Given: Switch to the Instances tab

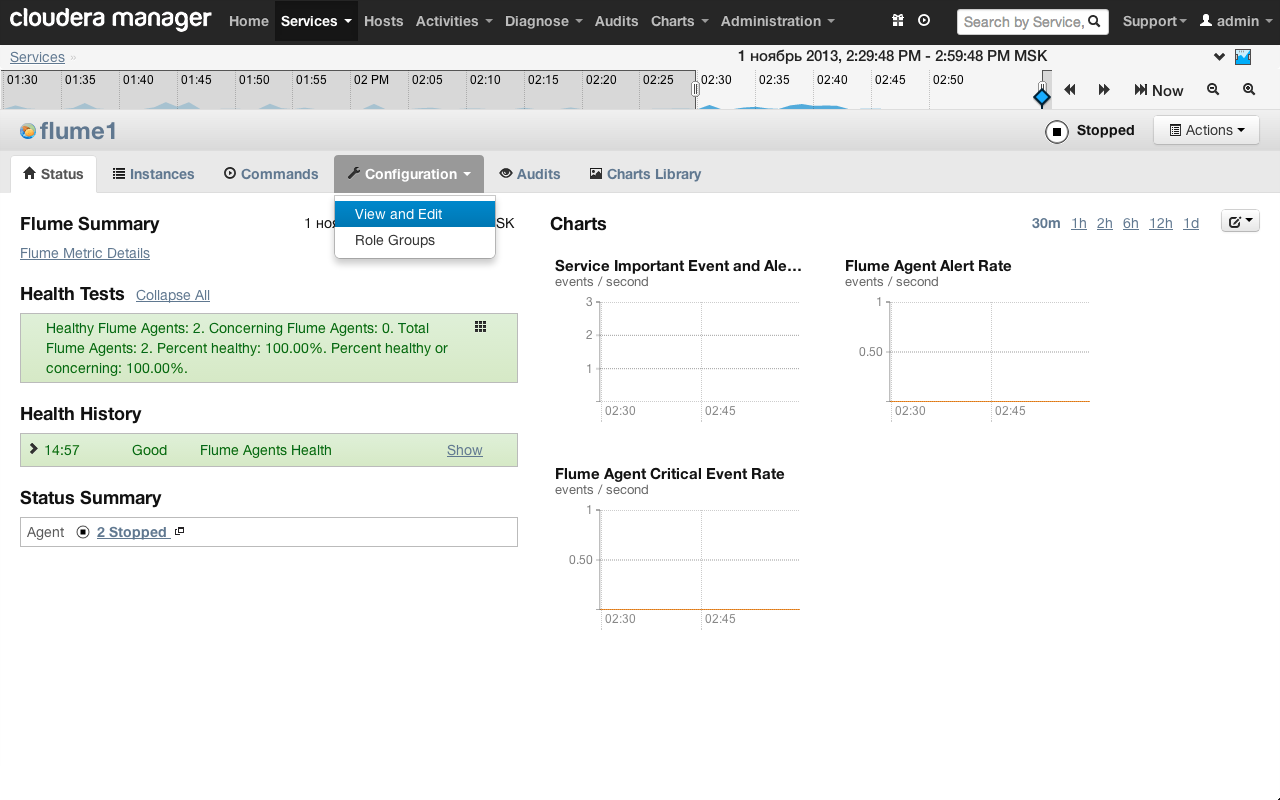Looking at the screenshot, I should pos(153,174).
